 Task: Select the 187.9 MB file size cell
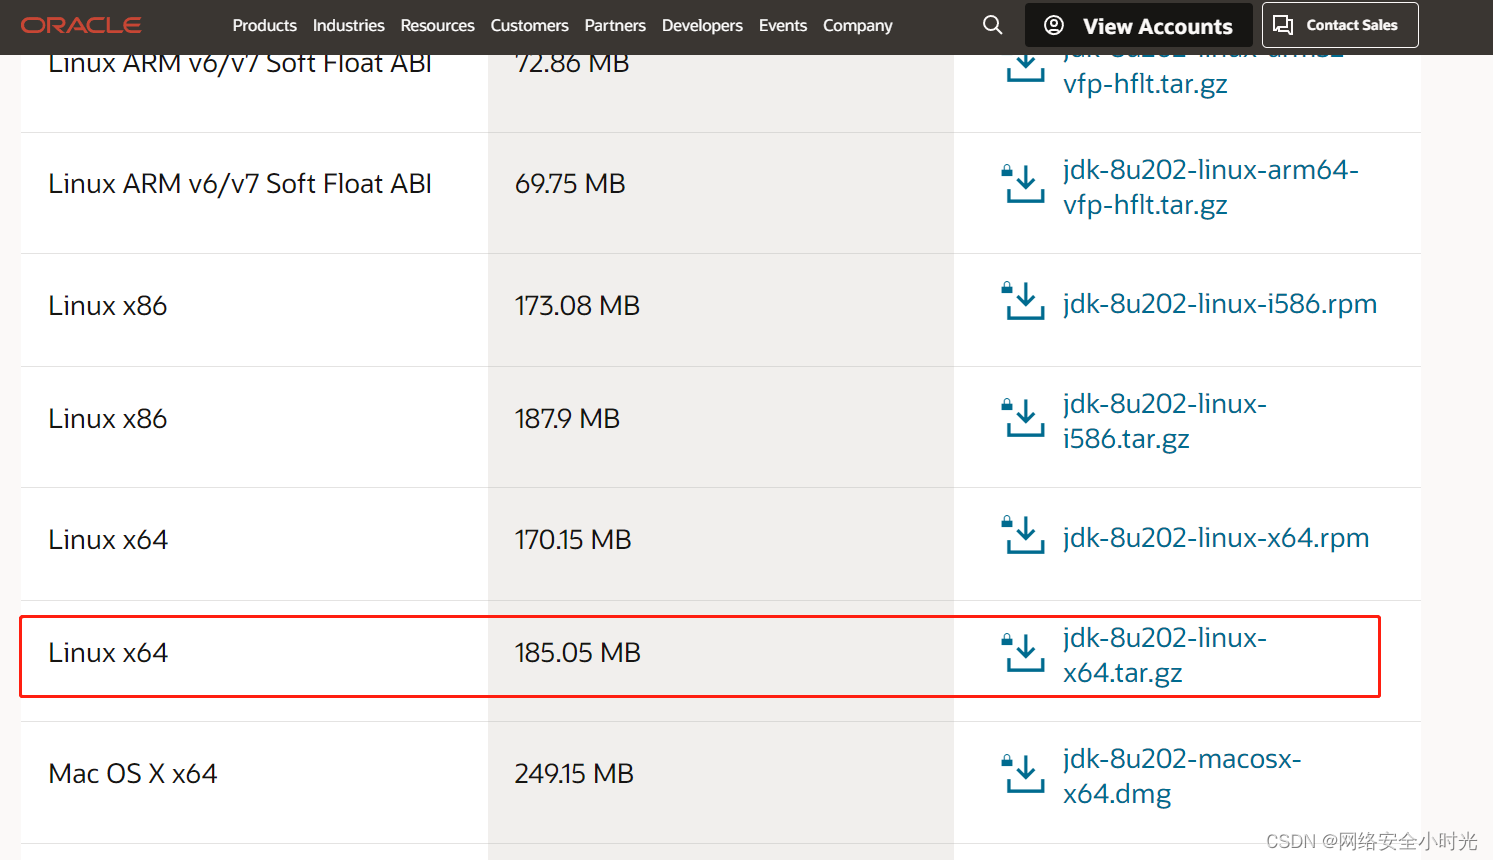click(721, 427)
